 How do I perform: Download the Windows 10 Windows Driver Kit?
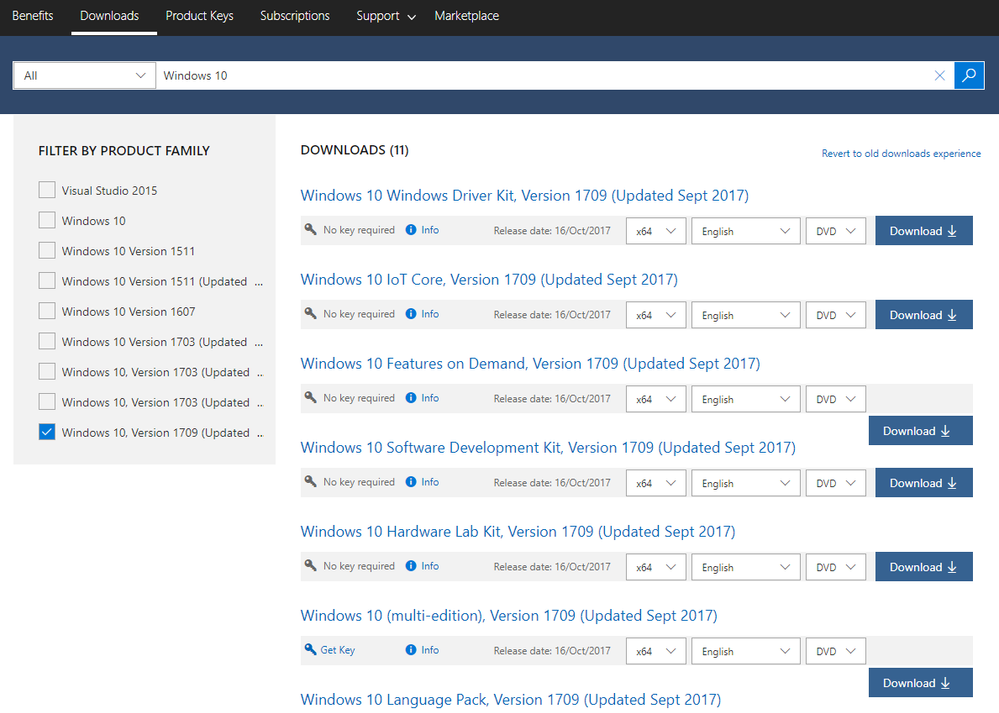tap(924, 231)
